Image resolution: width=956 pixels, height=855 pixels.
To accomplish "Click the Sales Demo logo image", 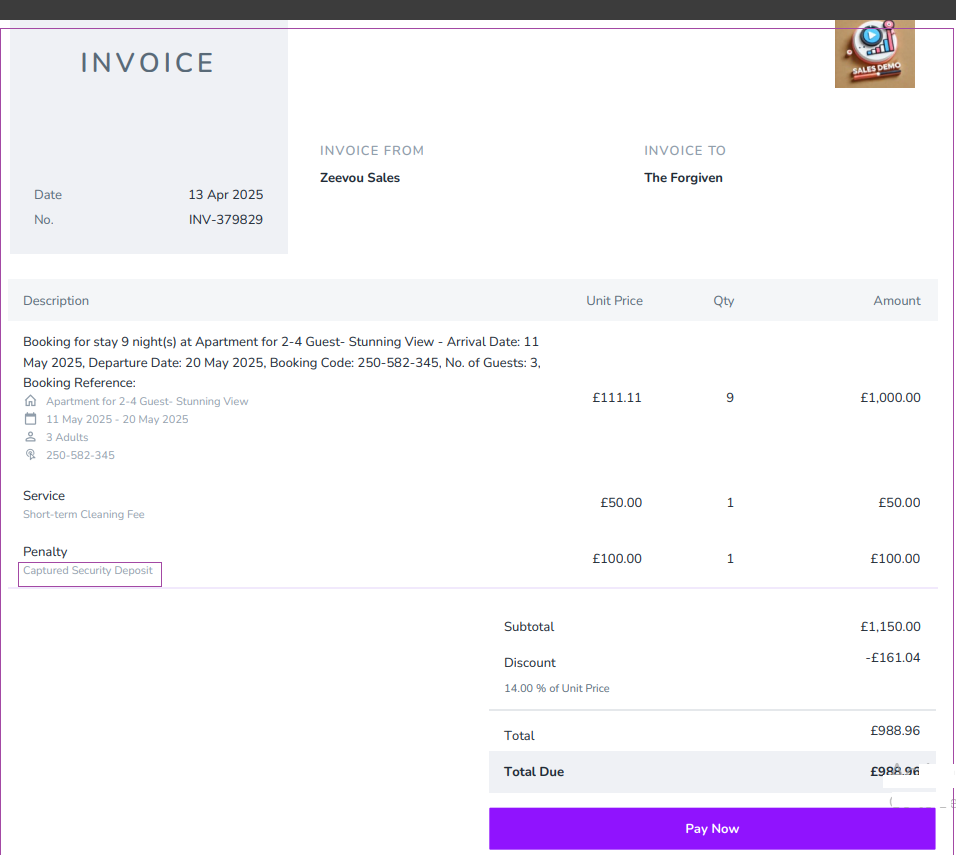I will pyautogui.click(x=874, y=54).
